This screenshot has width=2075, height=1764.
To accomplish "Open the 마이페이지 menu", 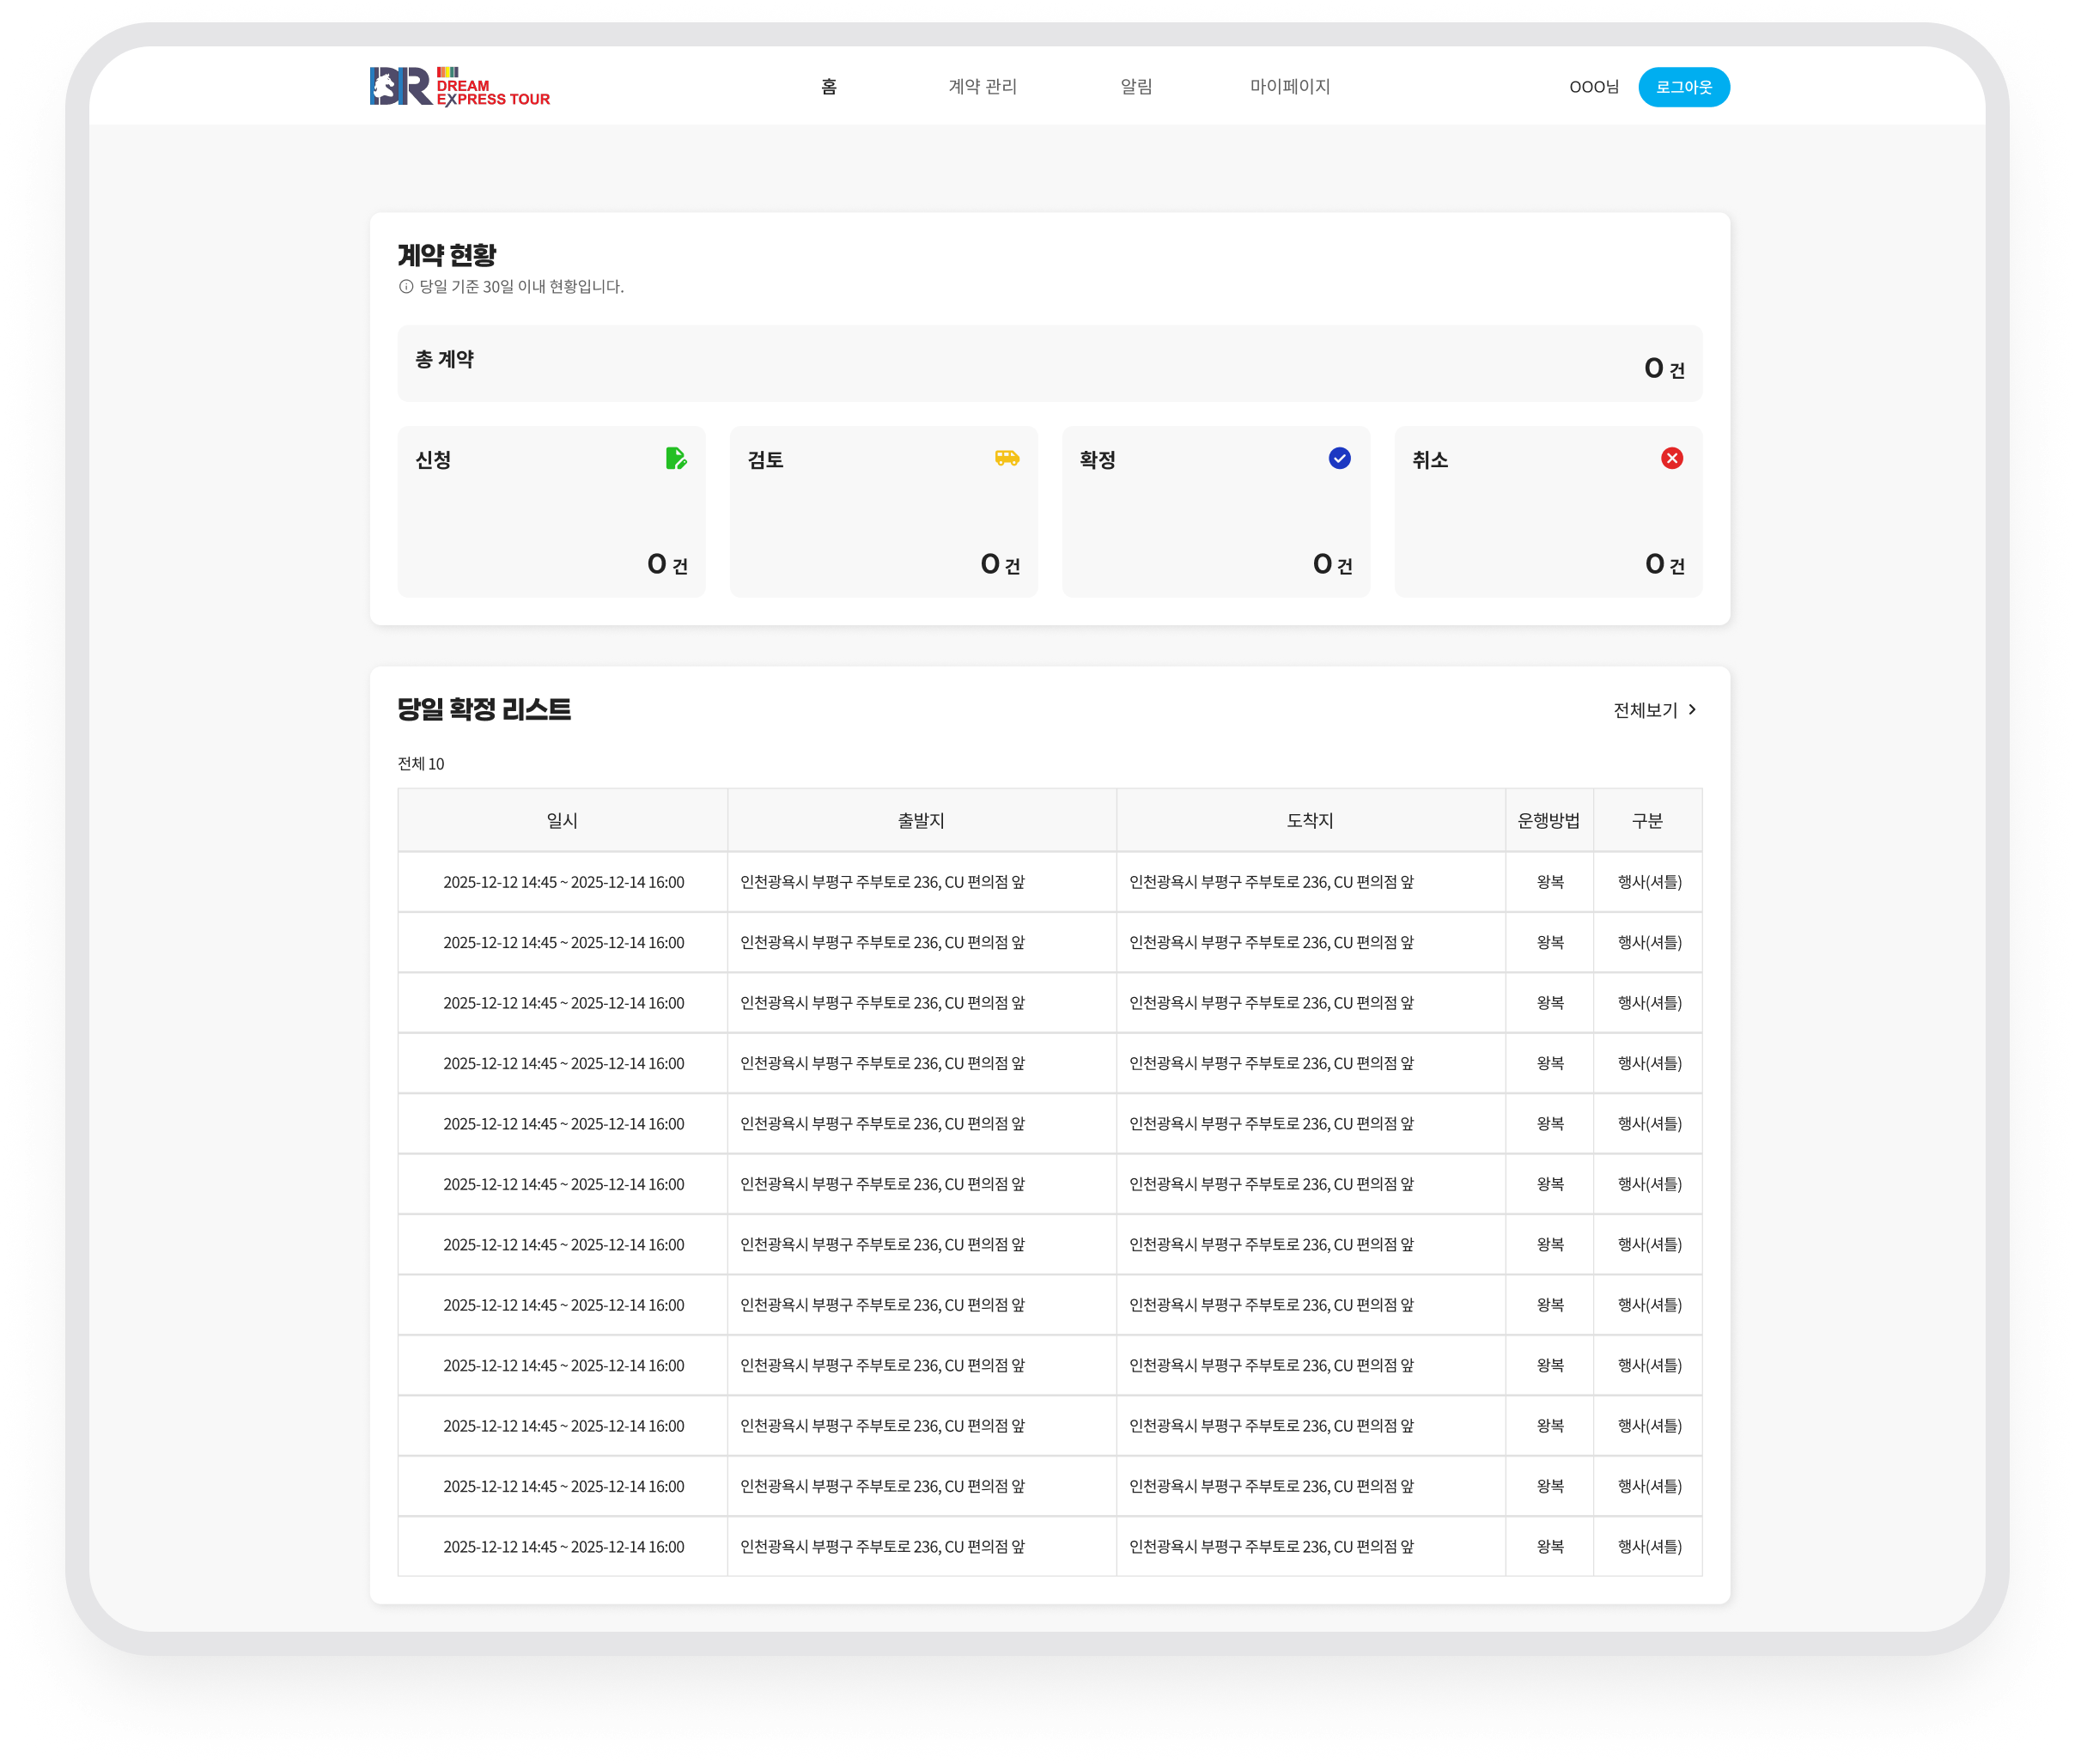I will [x=1290, y=87].
